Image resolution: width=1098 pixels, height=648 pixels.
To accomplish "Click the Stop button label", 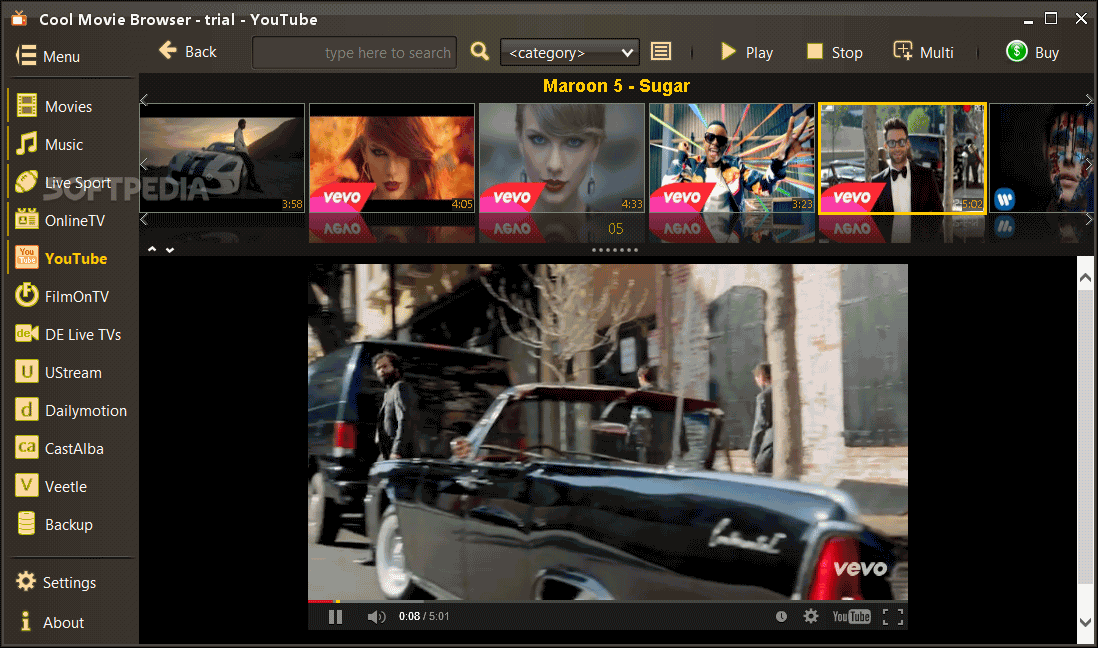I will click(x=847, y=53).
